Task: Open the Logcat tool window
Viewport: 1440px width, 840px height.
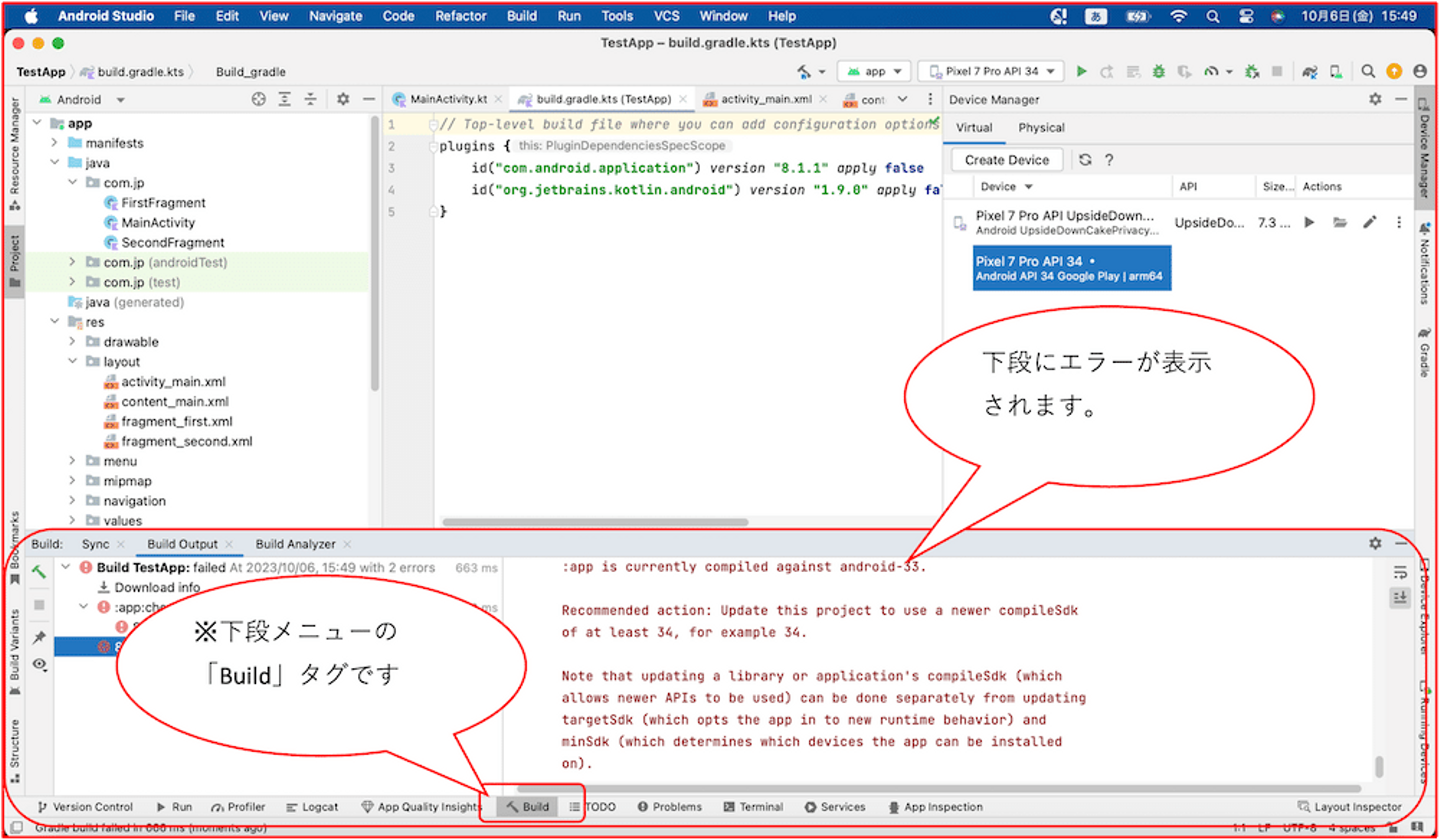Action: pos(312,807)
